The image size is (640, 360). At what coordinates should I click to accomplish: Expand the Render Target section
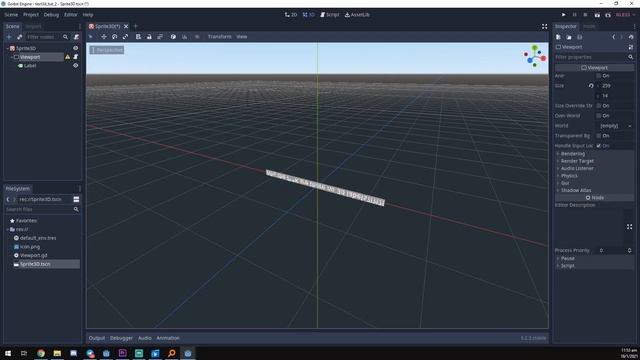(x=594, y=161)
